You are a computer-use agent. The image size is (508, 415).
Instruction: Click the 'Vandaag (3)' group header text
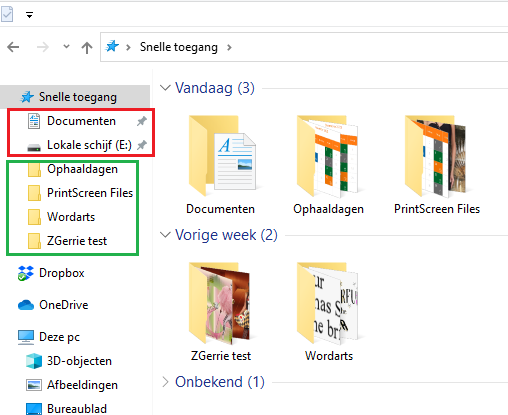tap(215, 88)
